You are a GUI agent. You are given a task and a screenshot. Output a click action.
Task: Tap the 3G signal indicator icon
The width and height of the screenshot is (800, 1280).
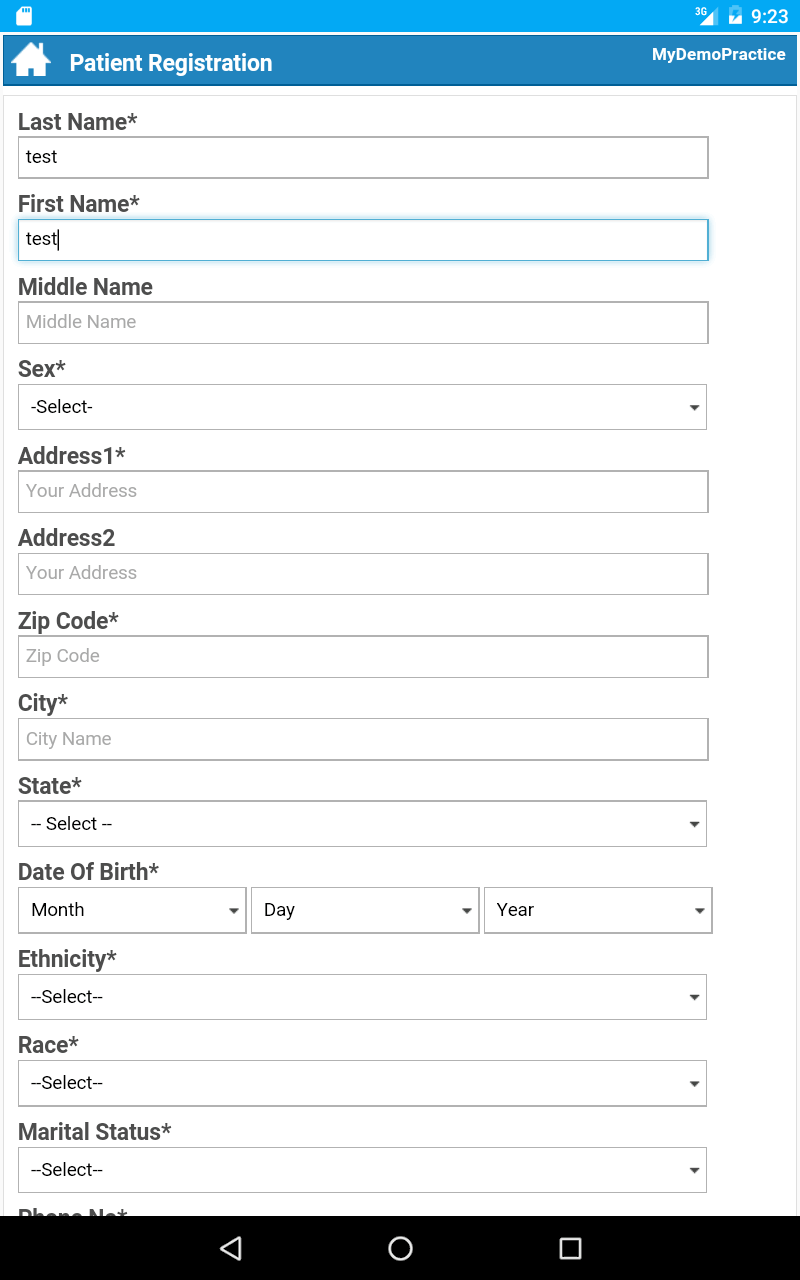pos(706,15)
